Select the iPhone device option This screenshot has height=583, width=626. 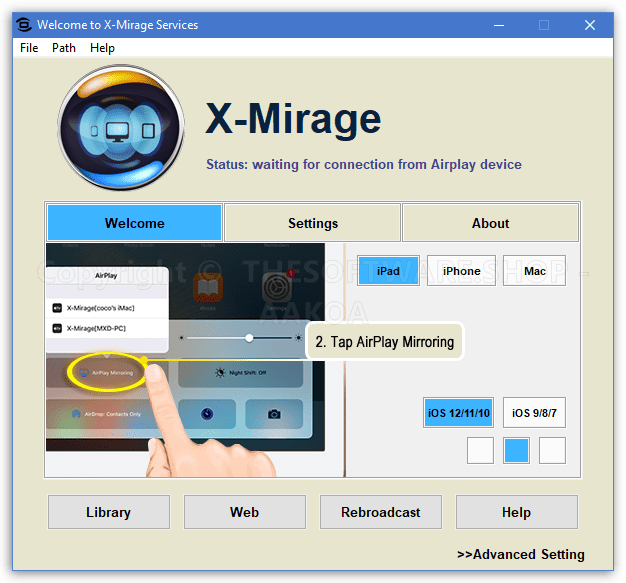tap(461, 271)
